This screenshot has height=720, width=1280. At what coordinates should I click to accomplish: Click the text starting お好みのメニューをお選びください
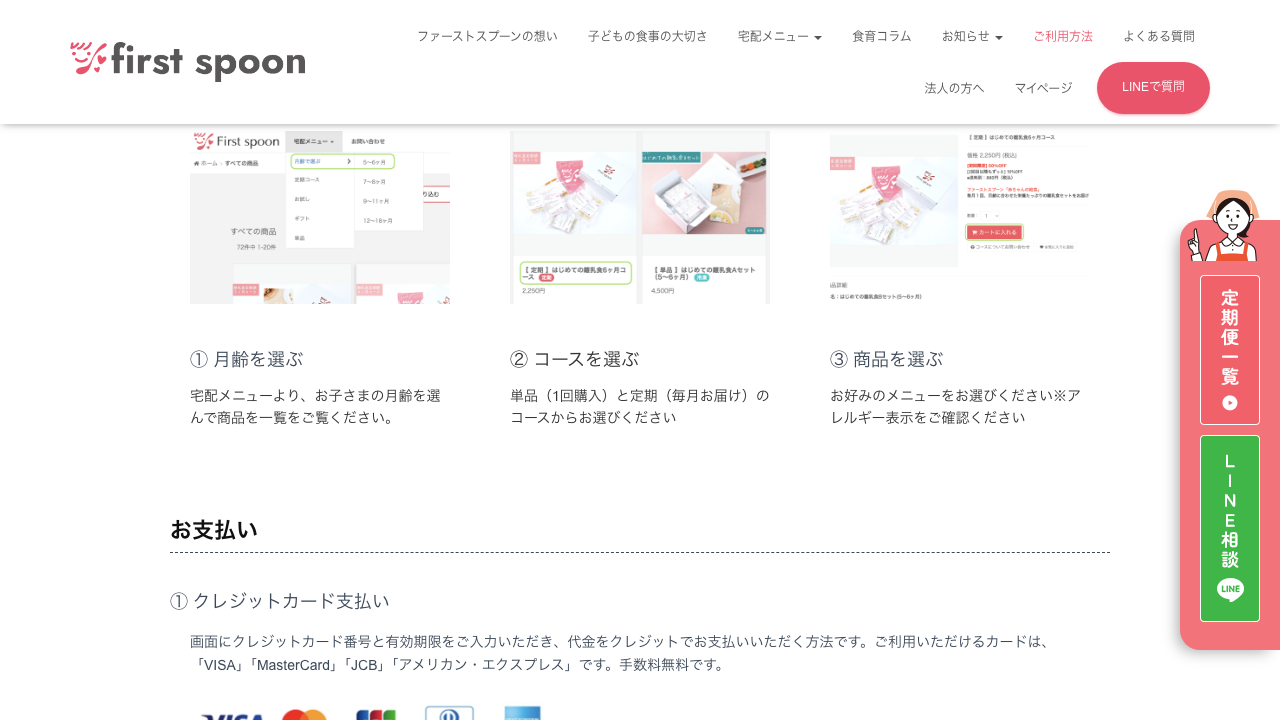click(955, 406)
